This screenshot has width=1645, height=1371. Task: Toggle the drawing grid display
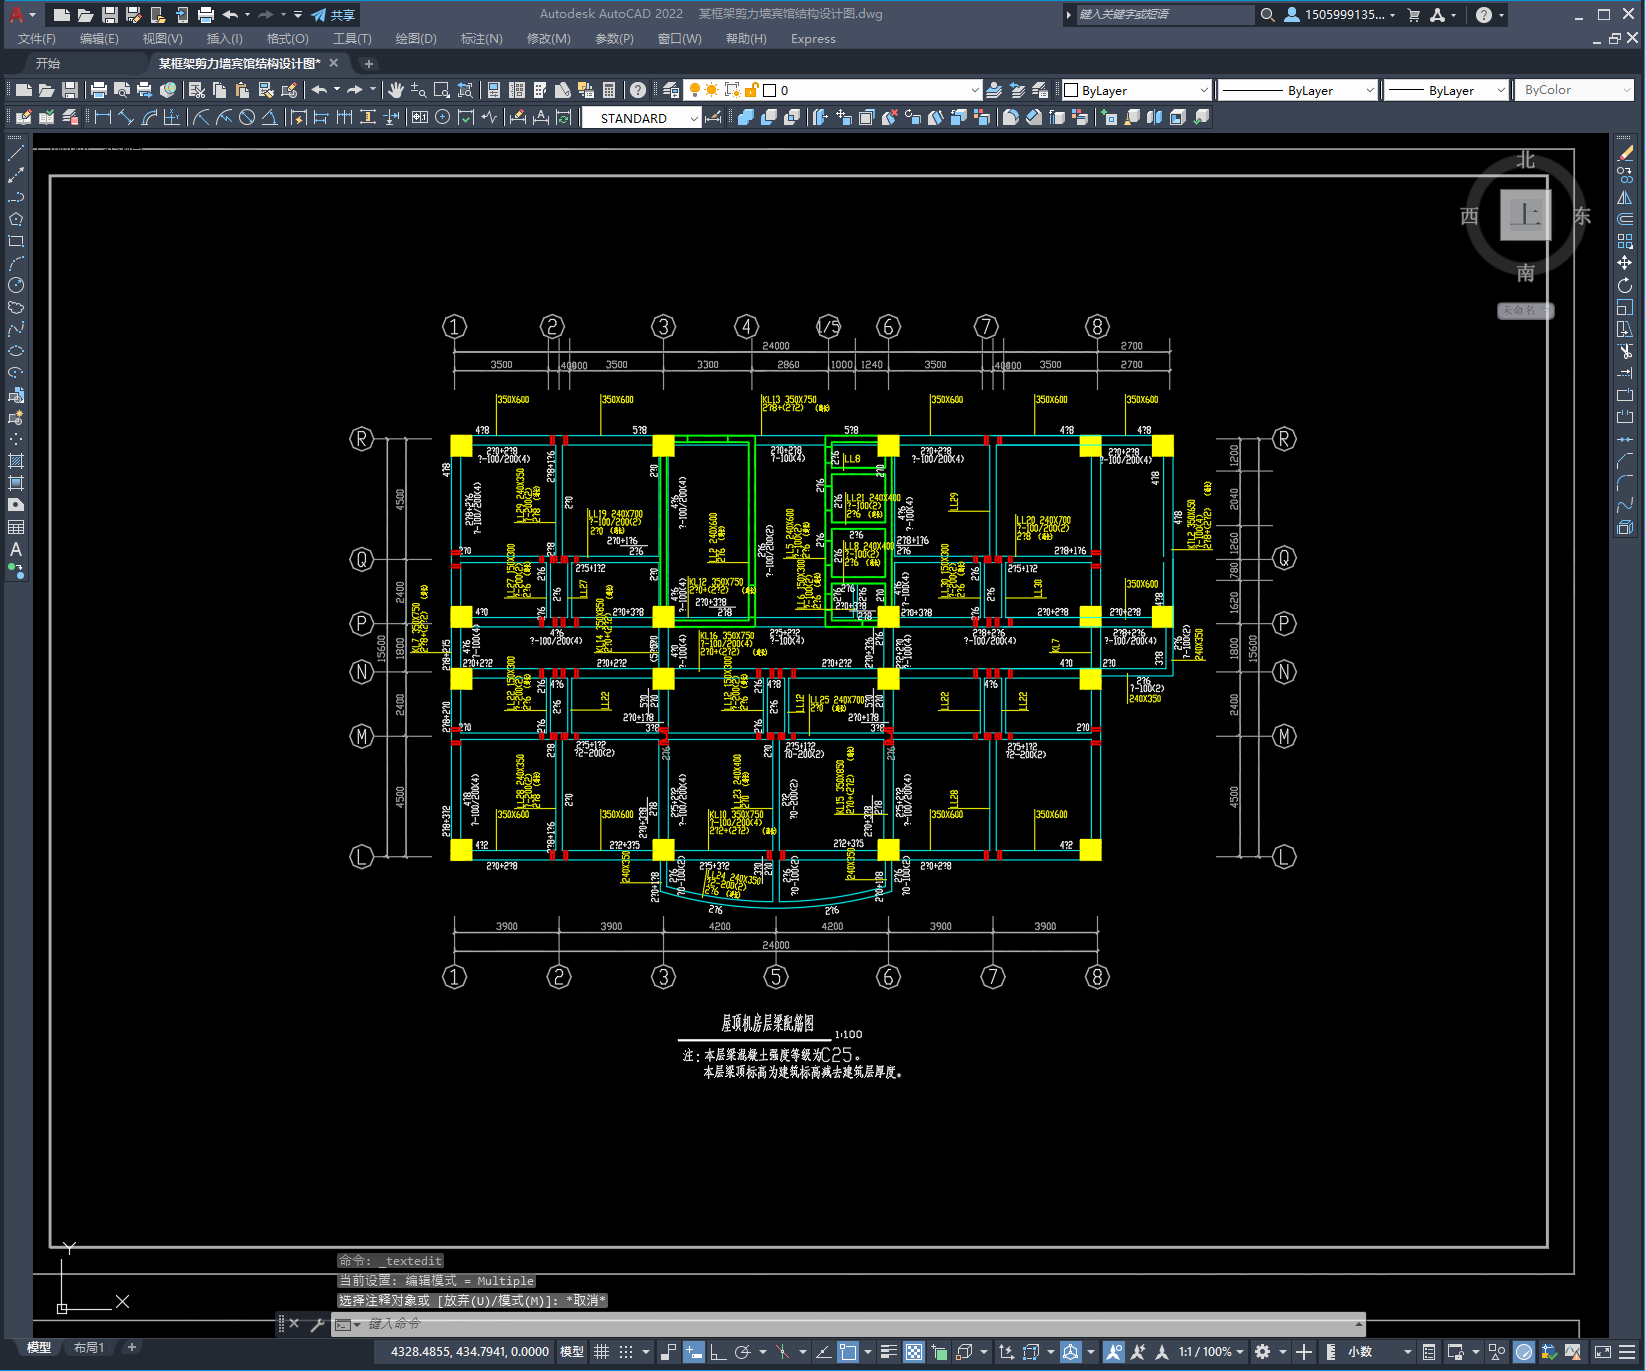(601, 1352)
